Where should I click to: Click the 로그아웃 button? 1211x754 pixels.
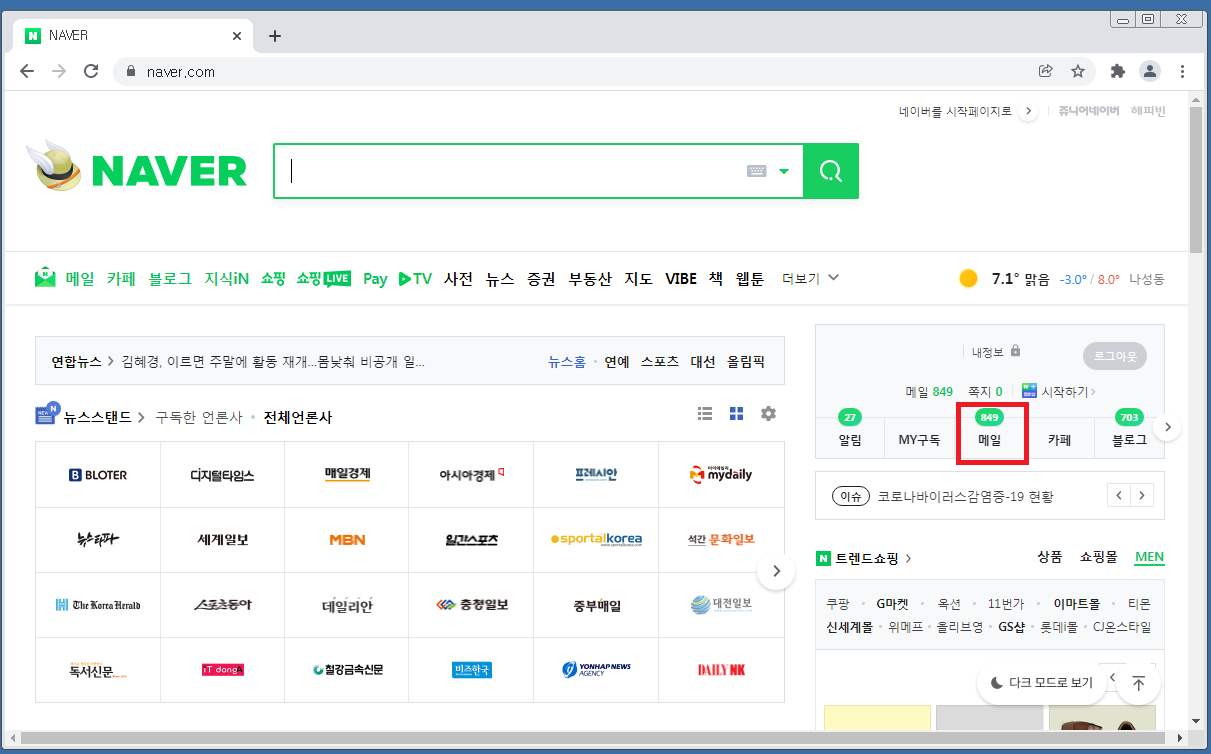(x=1115, y=356)
